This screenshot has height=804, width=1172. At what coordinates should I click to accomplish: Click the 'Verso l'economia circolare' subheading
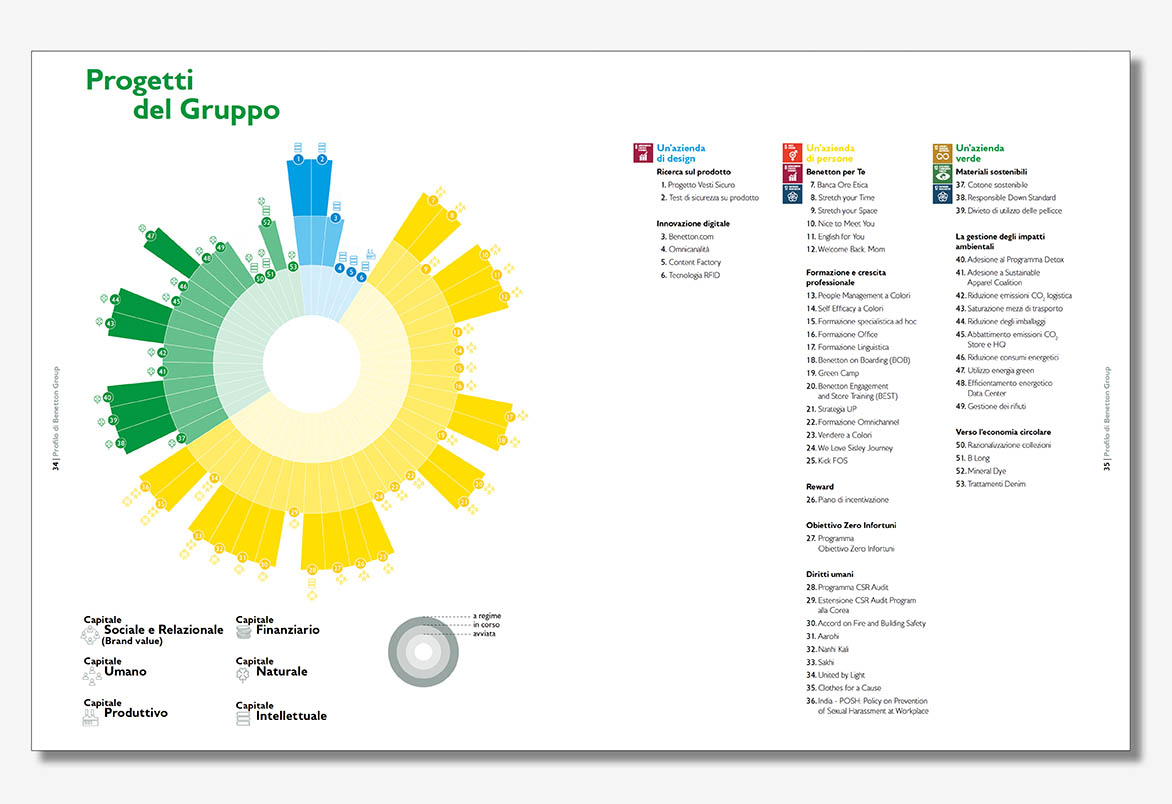(1003, 432)
